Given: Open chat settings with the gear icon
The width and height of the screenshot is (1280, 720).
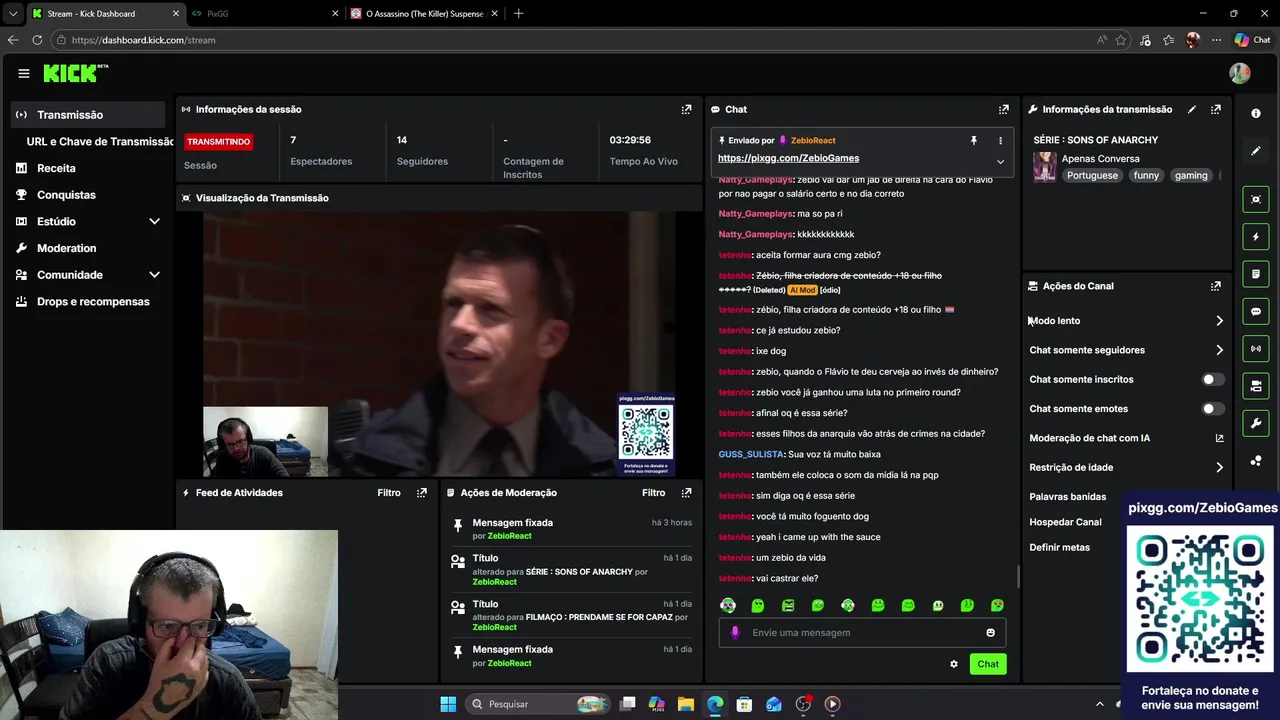Looking at the screenshot, I should pyautogui.click(x=953, y=664).
